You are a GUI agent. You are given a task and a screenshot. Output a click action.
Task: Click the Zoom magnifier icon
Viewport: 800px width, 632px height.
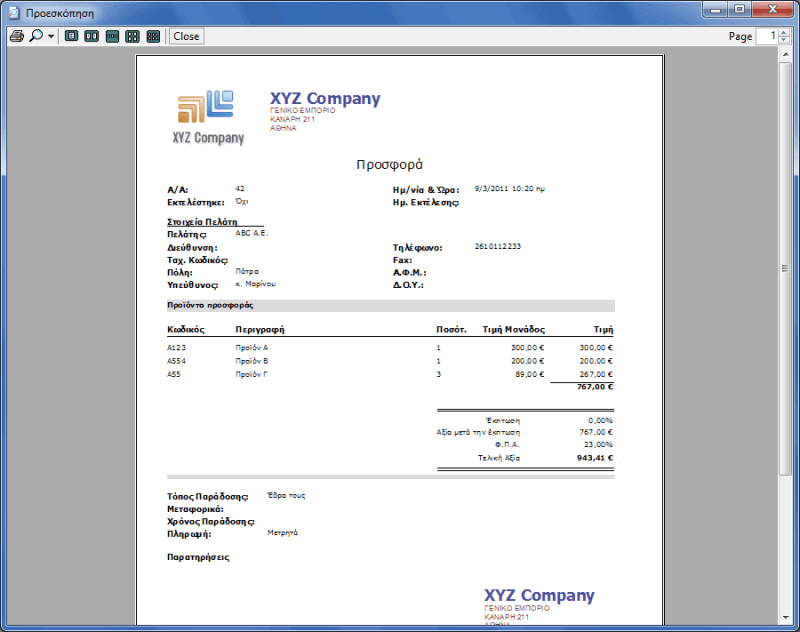(x=36, y=36)
